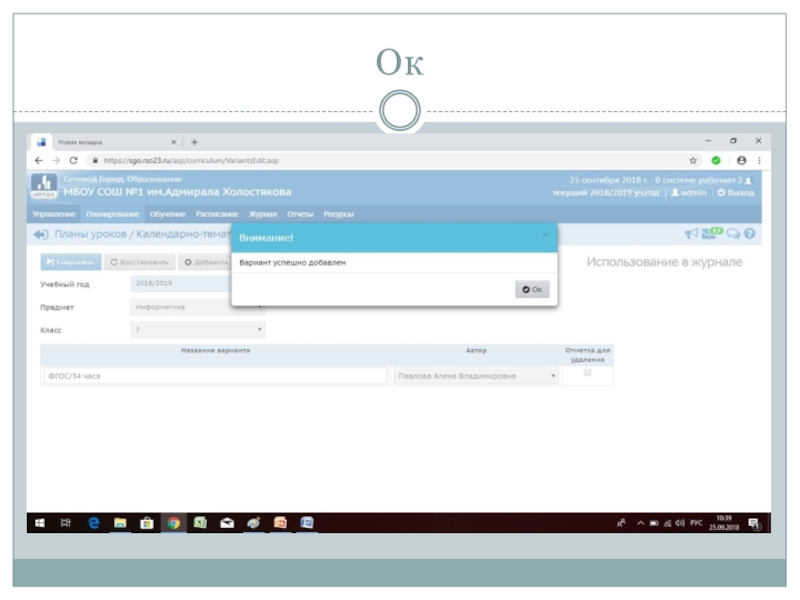Reload the page with the refresh icon
This screenshot has width=800, height=600.
tap(73, 161)
